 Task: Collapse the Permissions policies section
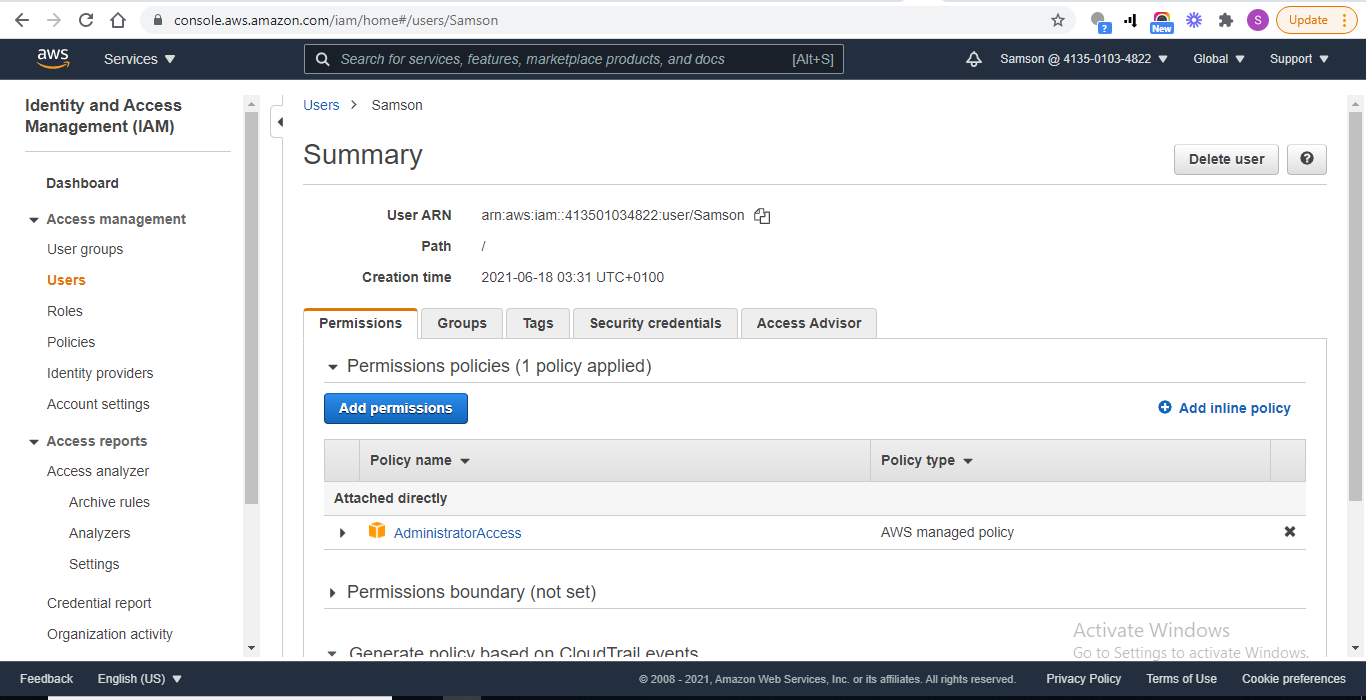332,366
